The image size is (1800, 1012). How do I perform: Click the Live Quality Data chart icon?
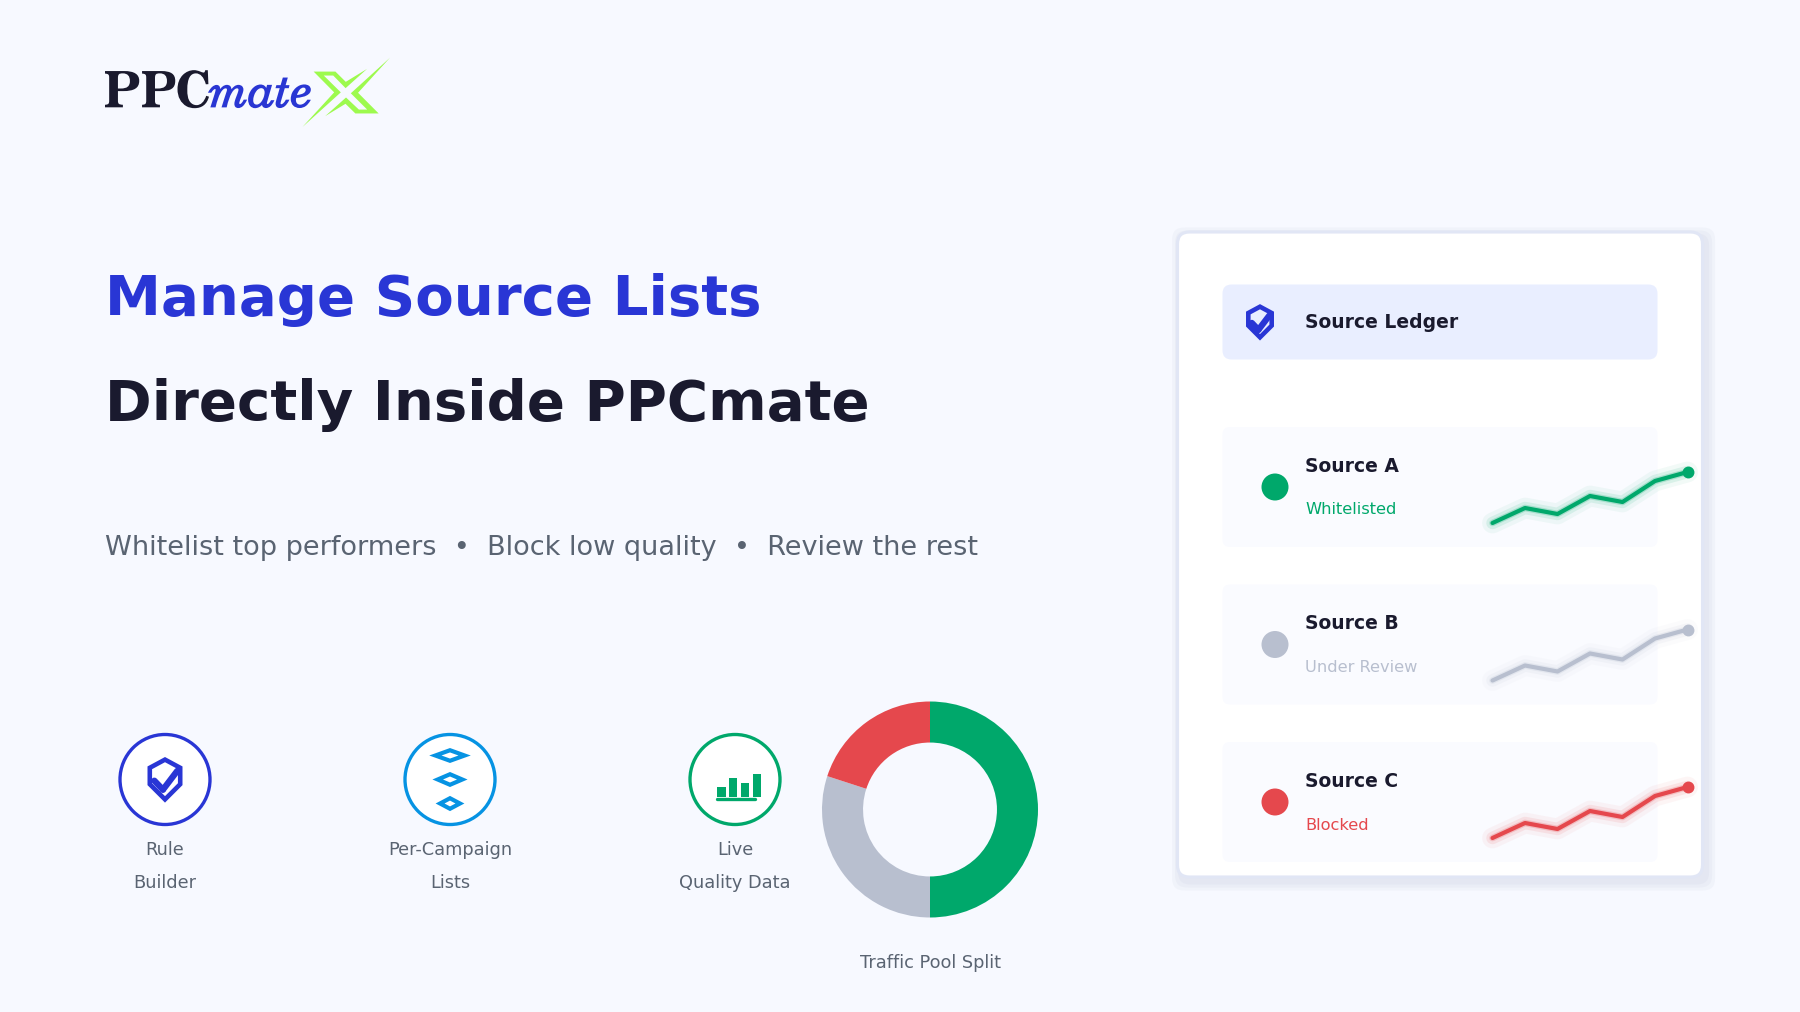[x=735, y=780]
